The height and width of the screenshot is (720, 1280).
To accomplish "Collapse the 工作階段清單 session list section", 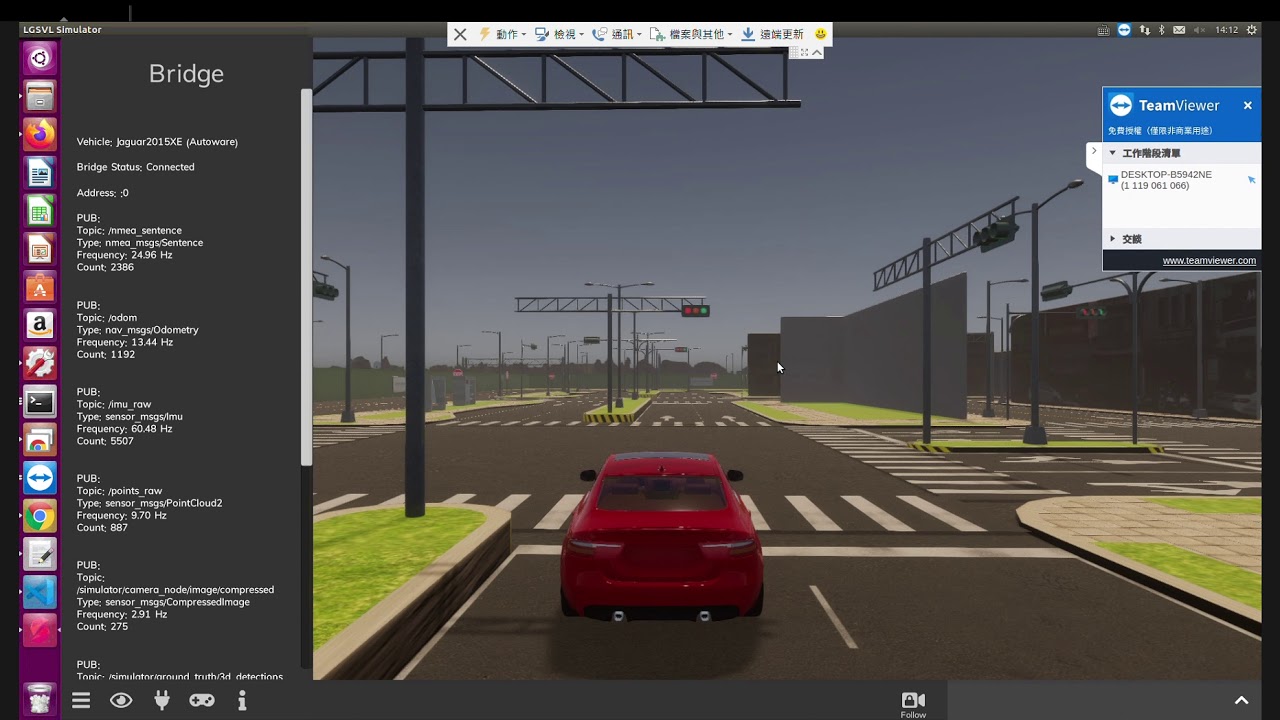I will coord(1112,153).
